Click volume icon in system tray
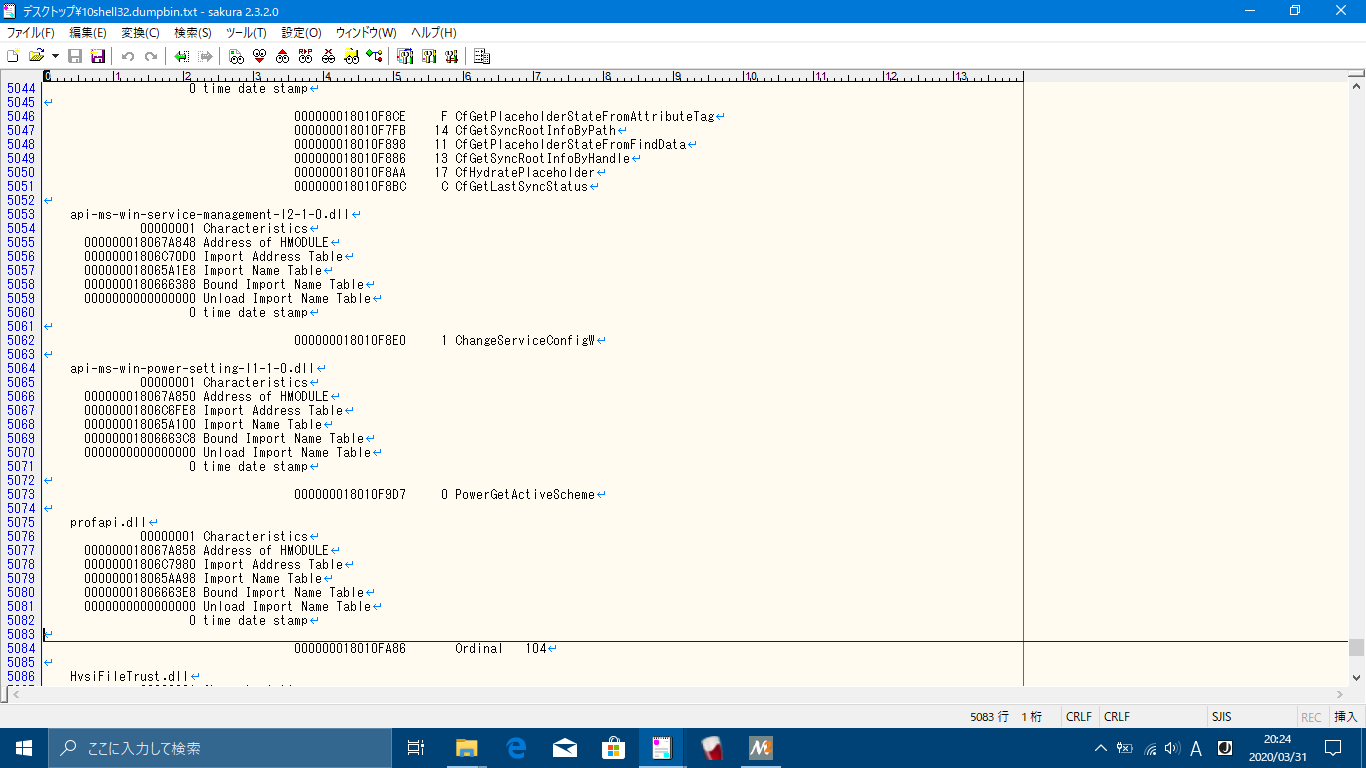1366x768 pixels. click(1172, 748)
